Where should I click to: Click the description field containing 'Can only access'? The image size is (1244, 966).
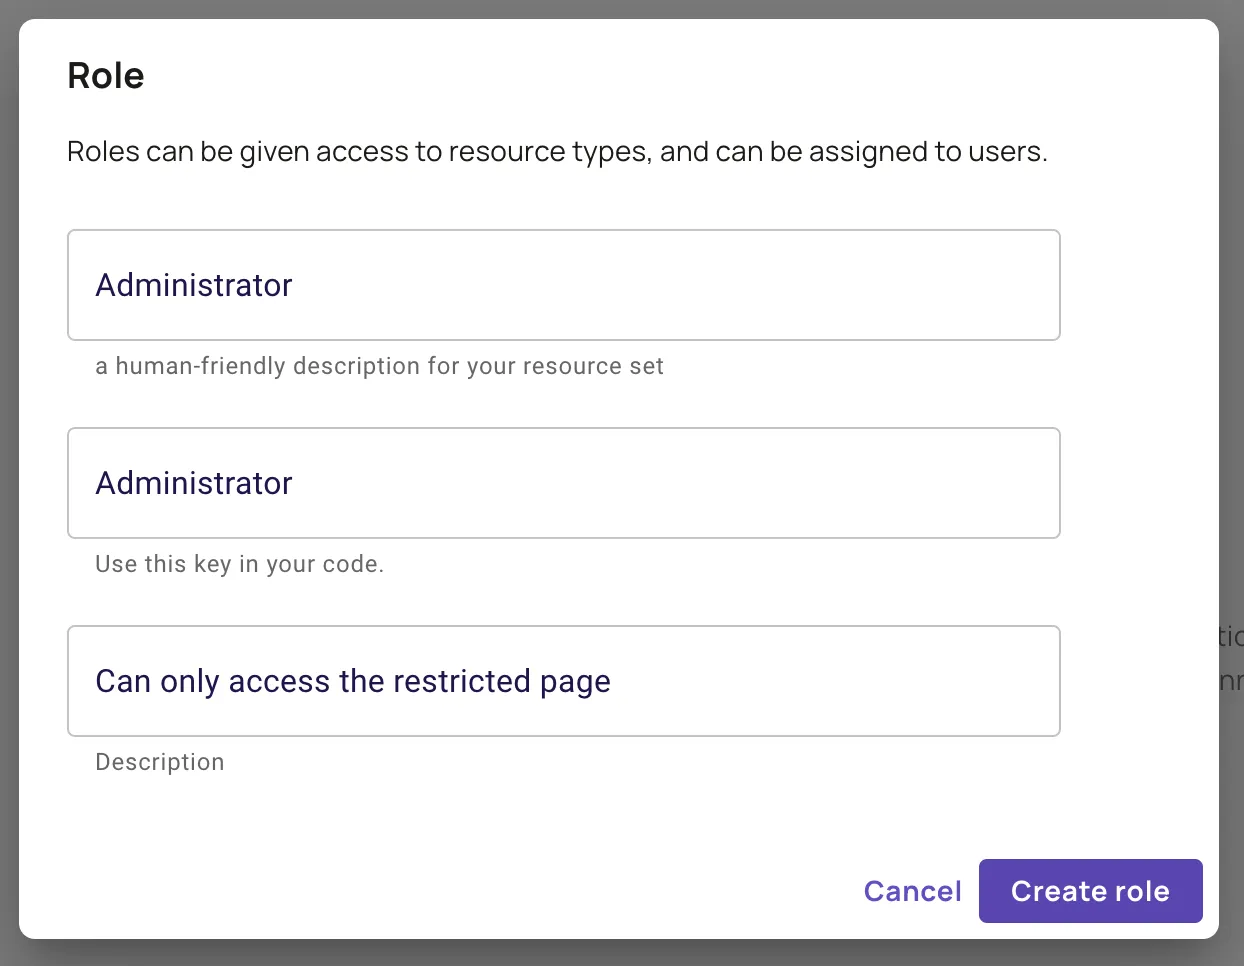click(x=563, y=681)
